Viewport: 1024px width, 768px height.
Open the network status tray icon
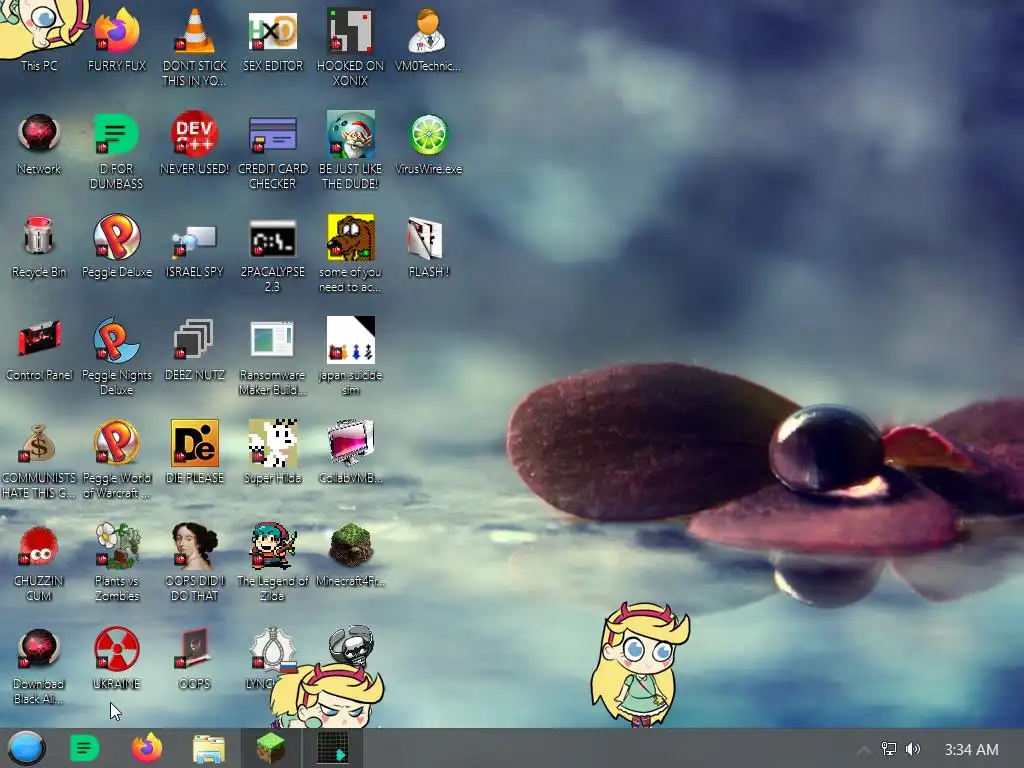pos(888,749)
